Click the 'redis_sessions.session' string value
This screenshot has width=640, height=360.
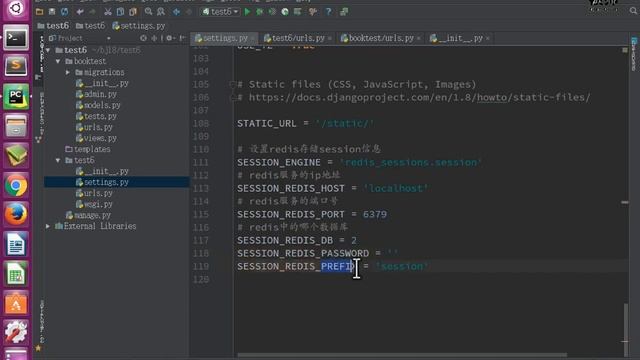click(411, 162)
